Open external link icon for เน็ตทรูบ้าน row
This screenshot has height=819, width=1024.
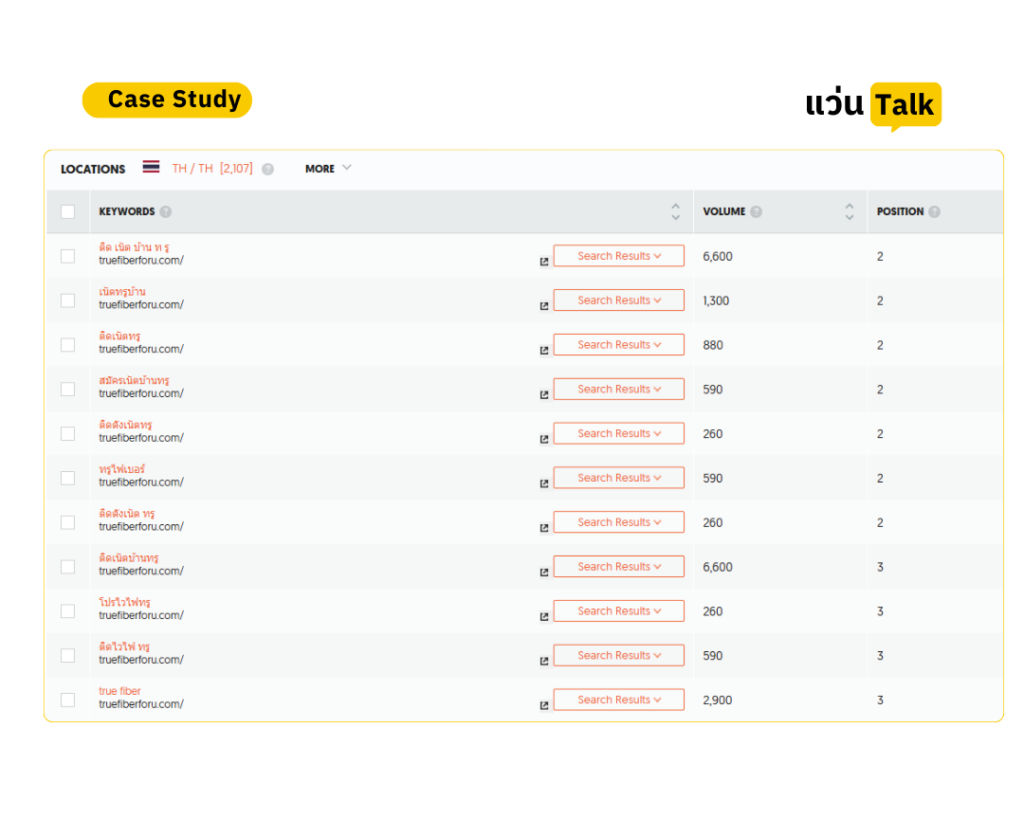(544, 306)
